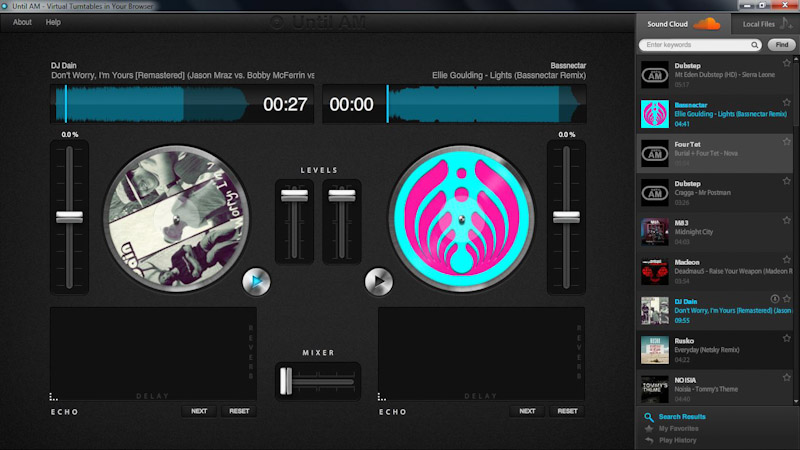This screenshot has height=450, width=800.
Task: Click the 'Midnight City' track title
Action: coord(694,232)
